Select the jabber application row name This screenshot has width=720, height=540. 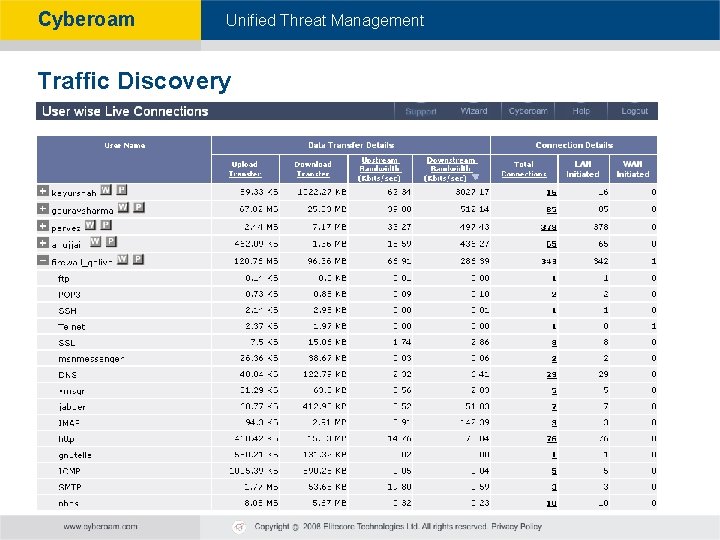72,407
